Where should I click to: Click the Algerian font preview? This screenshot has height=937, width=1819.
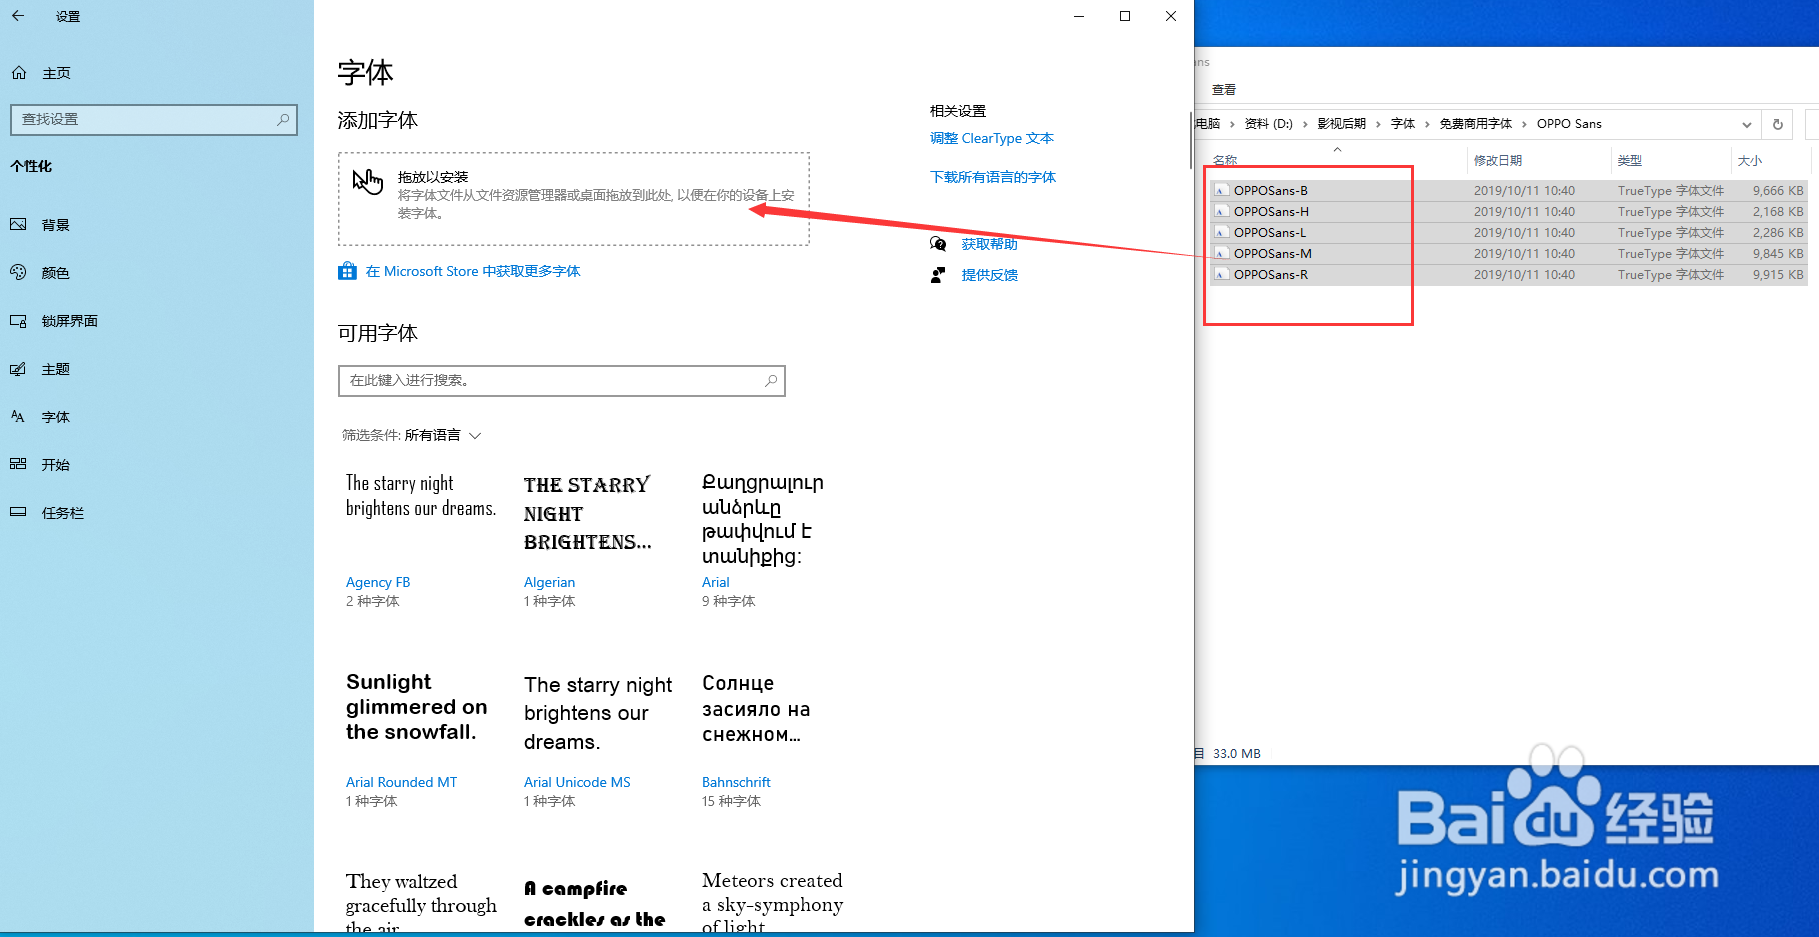(x=588, y=513)
